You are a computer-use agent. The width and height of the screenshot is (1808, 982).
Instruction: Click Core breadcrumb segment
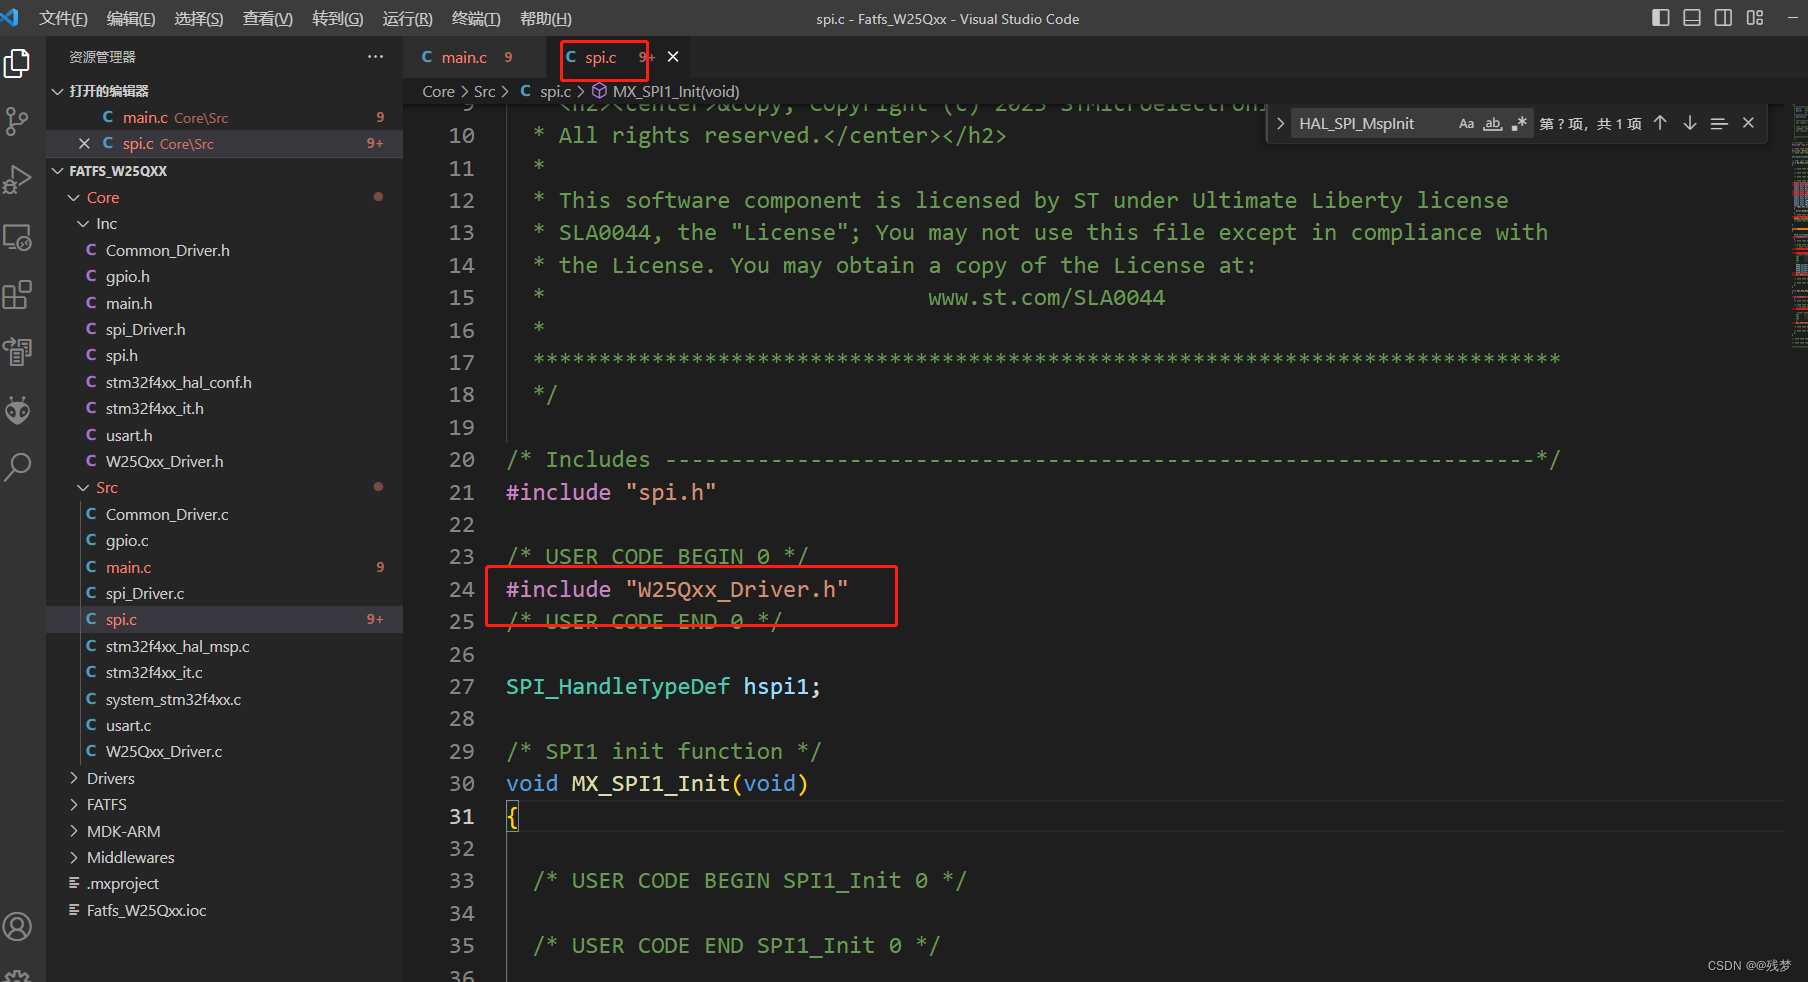tap(438, 91)
